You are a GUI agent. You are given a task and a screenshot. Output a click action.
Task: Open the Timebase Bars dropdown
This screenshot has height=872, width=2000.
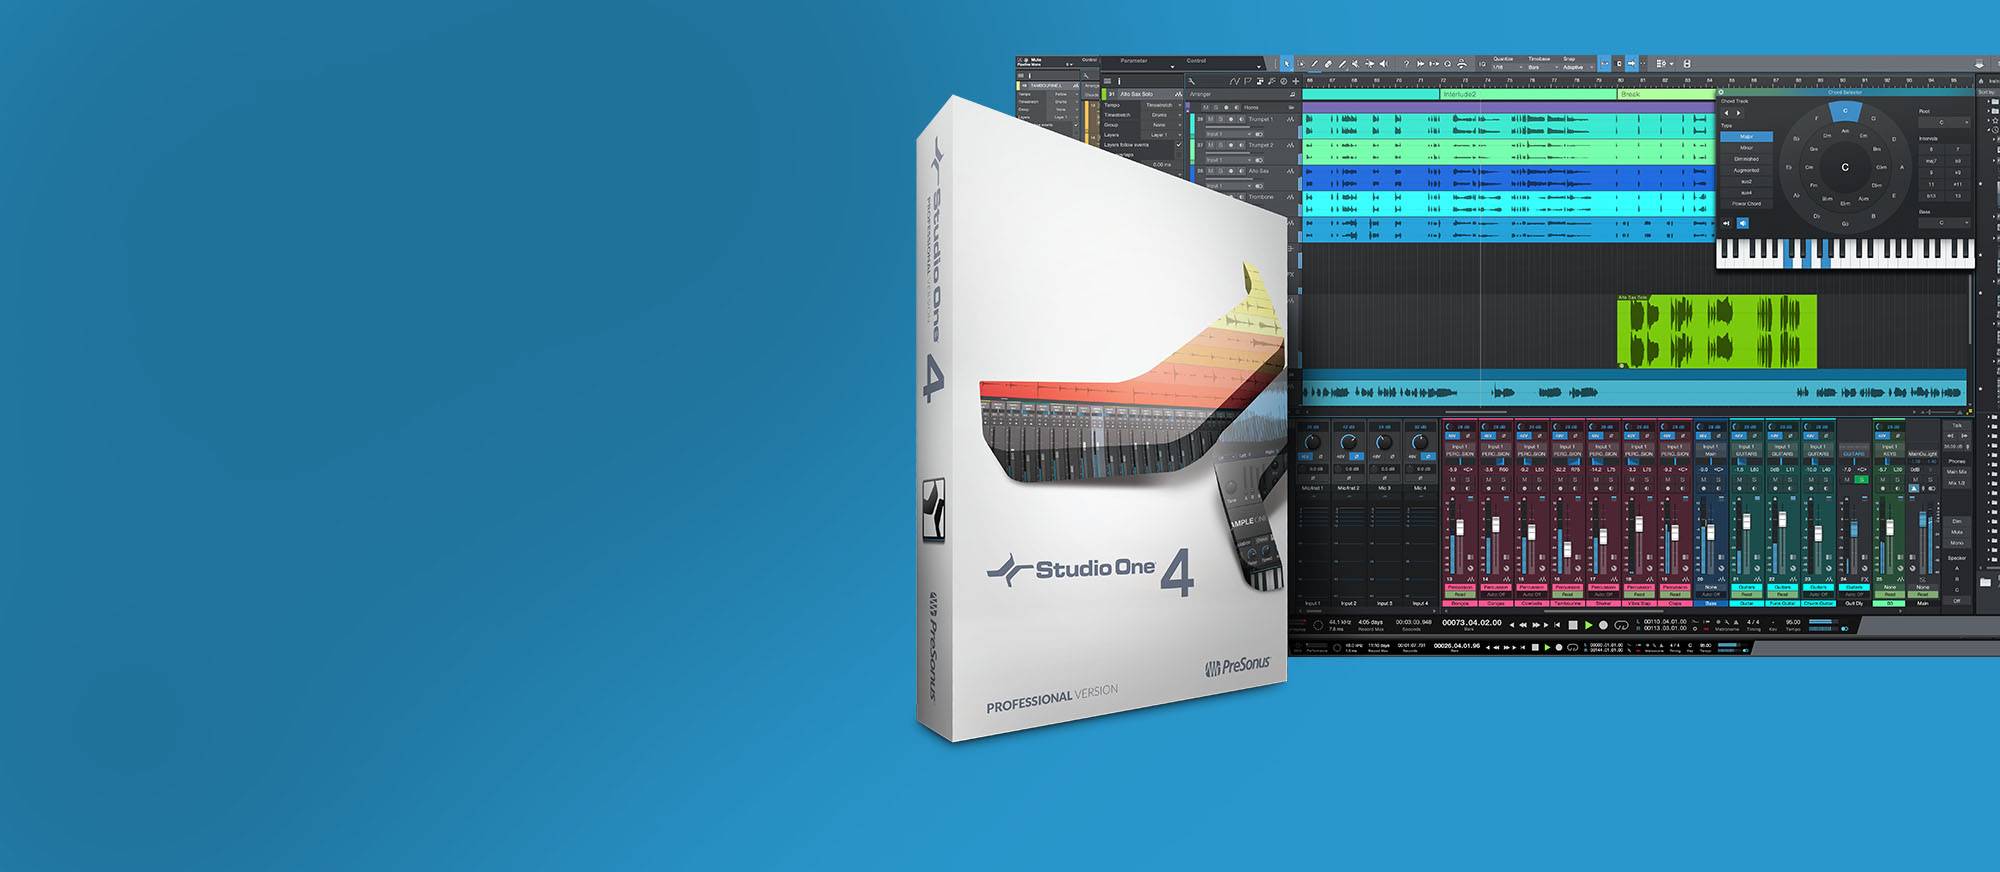(x=1542, y=67)
